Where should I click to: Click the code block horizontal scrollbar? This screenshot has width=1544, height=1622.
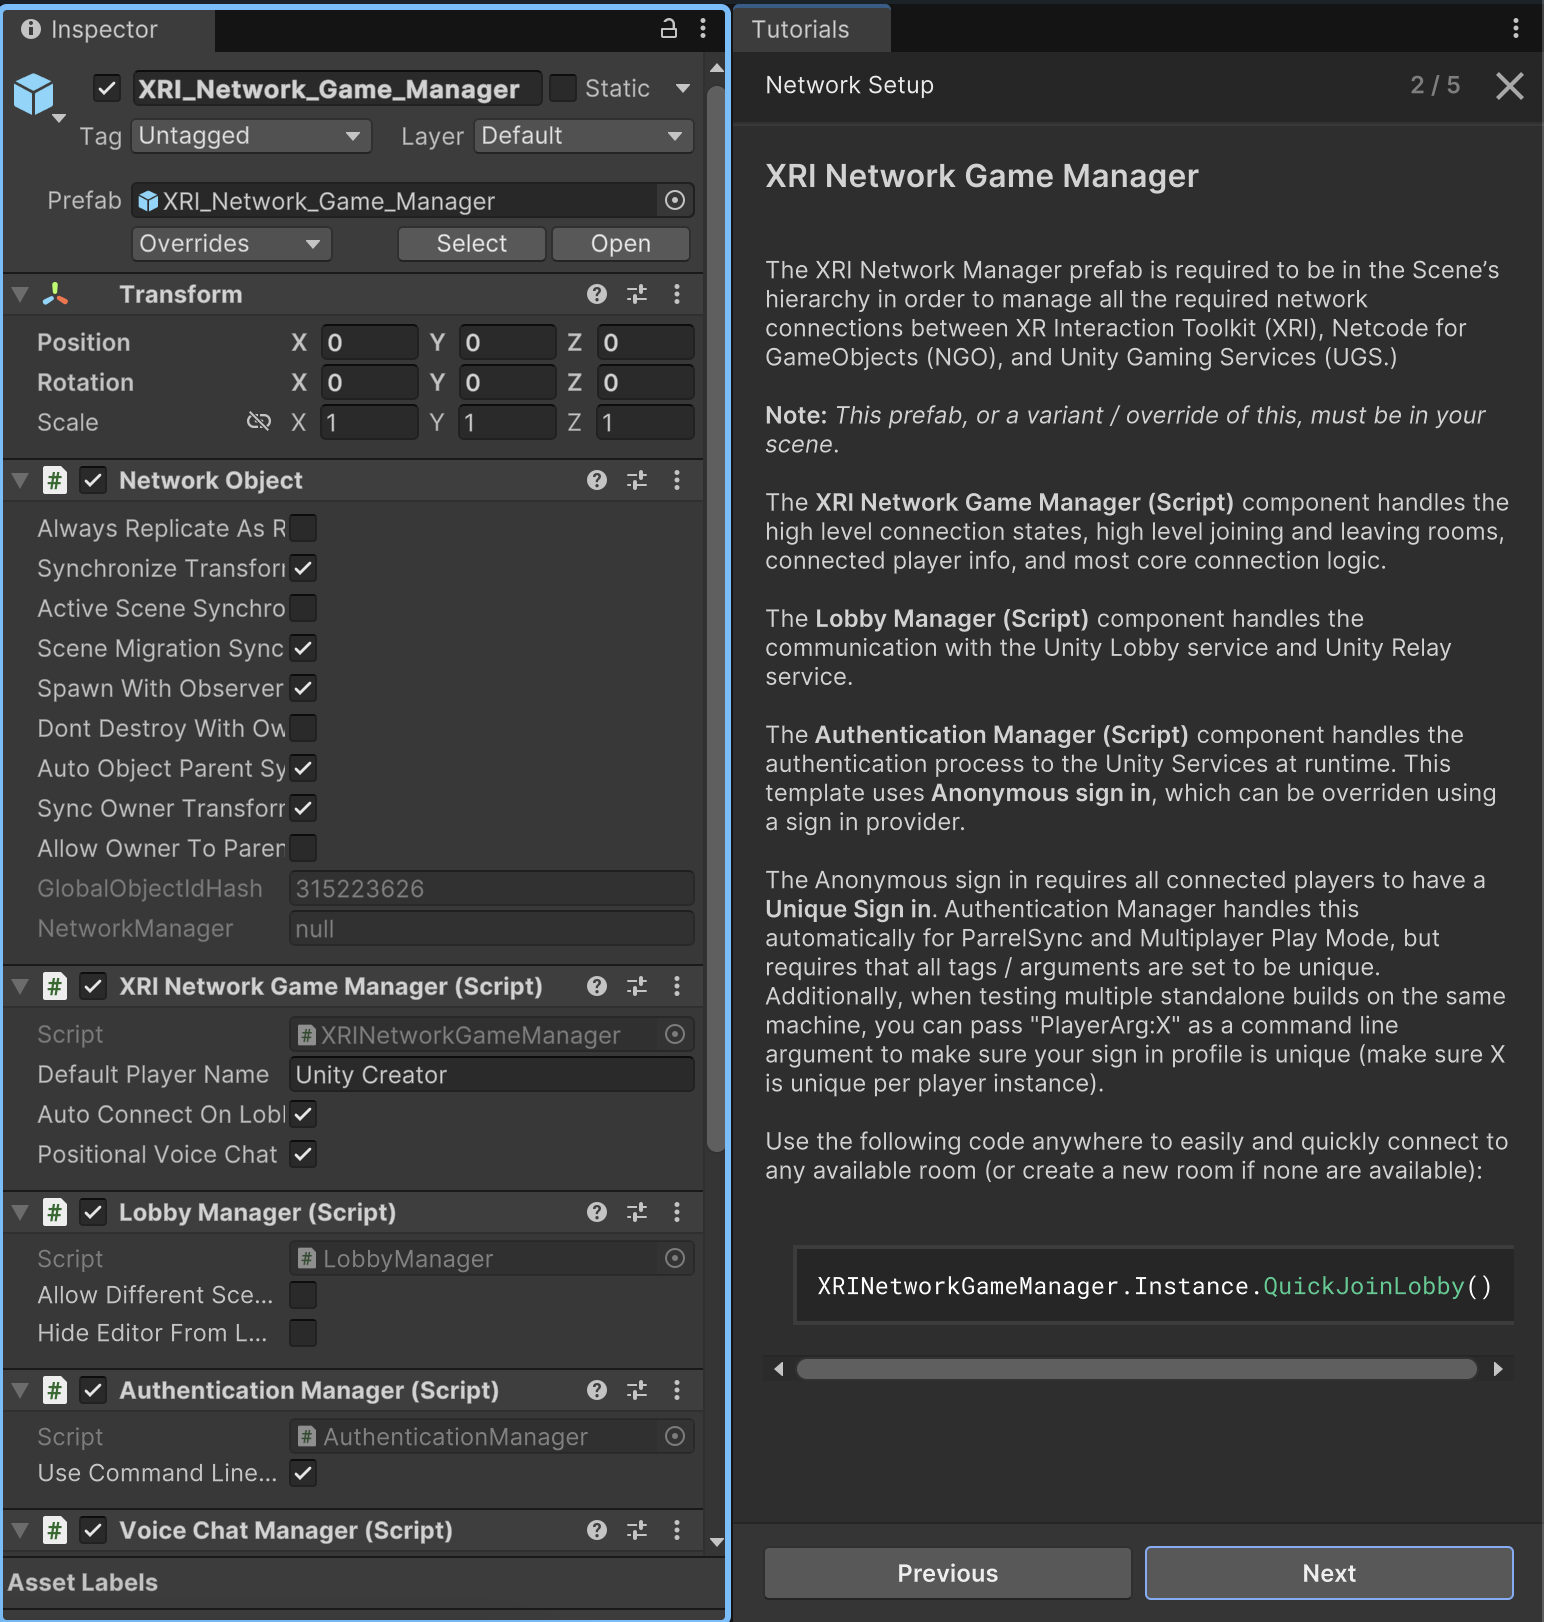click(x=1136, y=1369)
